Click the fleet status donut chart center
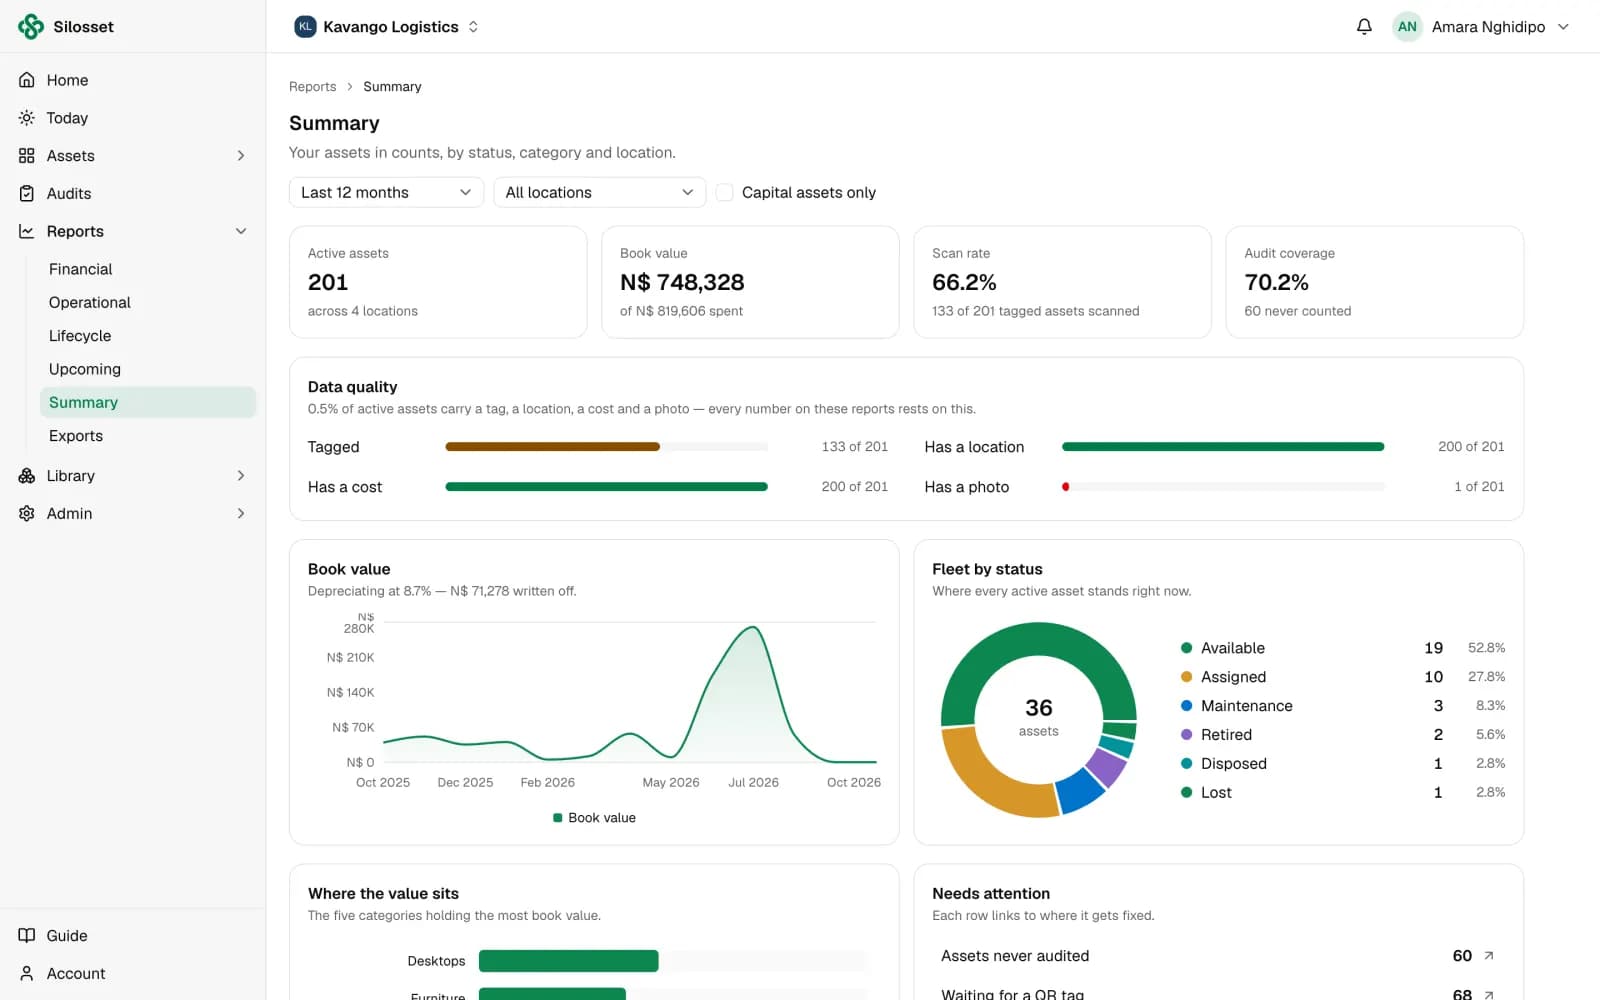 (1039, 719)
